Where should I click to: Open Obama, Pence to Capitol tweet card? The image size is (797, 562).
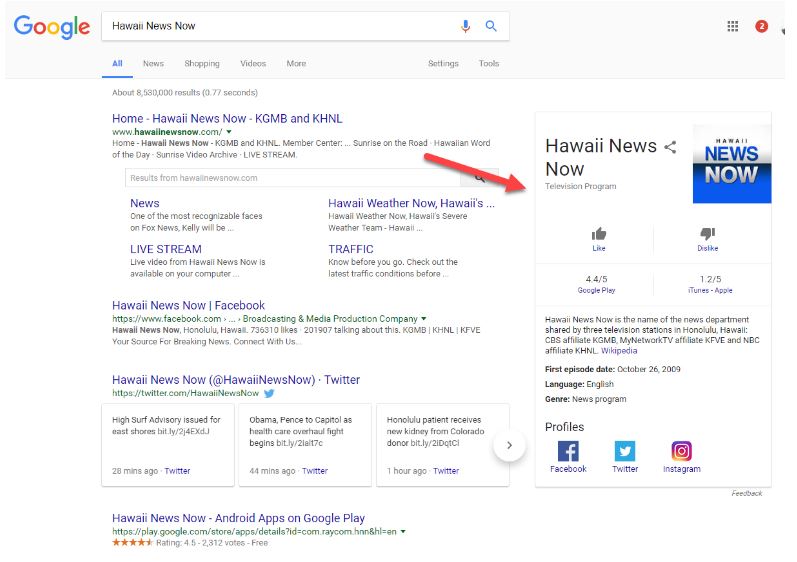tap(305, 445)
